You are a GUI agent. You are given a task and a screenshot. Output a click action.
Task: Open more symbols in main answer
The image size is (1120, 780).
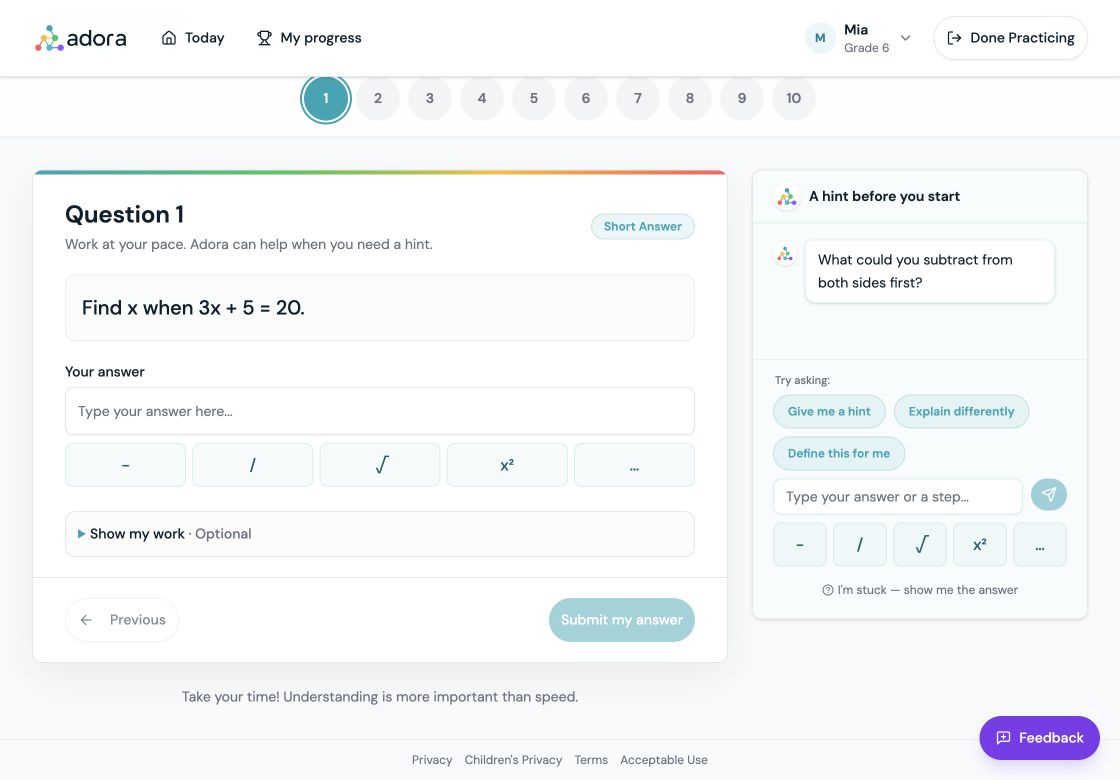pyautogui.click(x=634, y=465)
